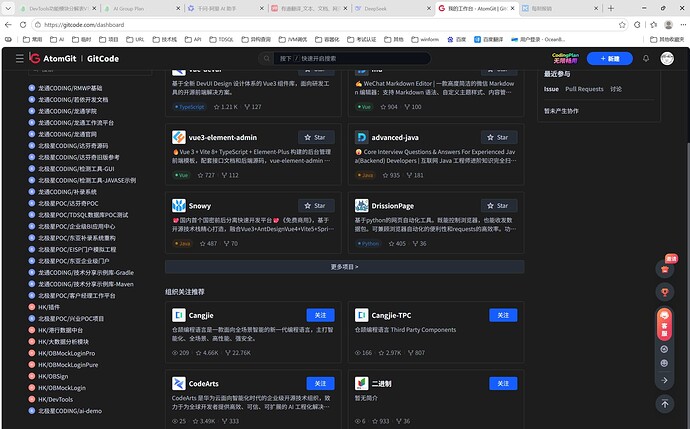Click the vue3-element-admin project logo
Viewport: 690px width, 429px height.
pyautogui.click(x=179, y=137)
